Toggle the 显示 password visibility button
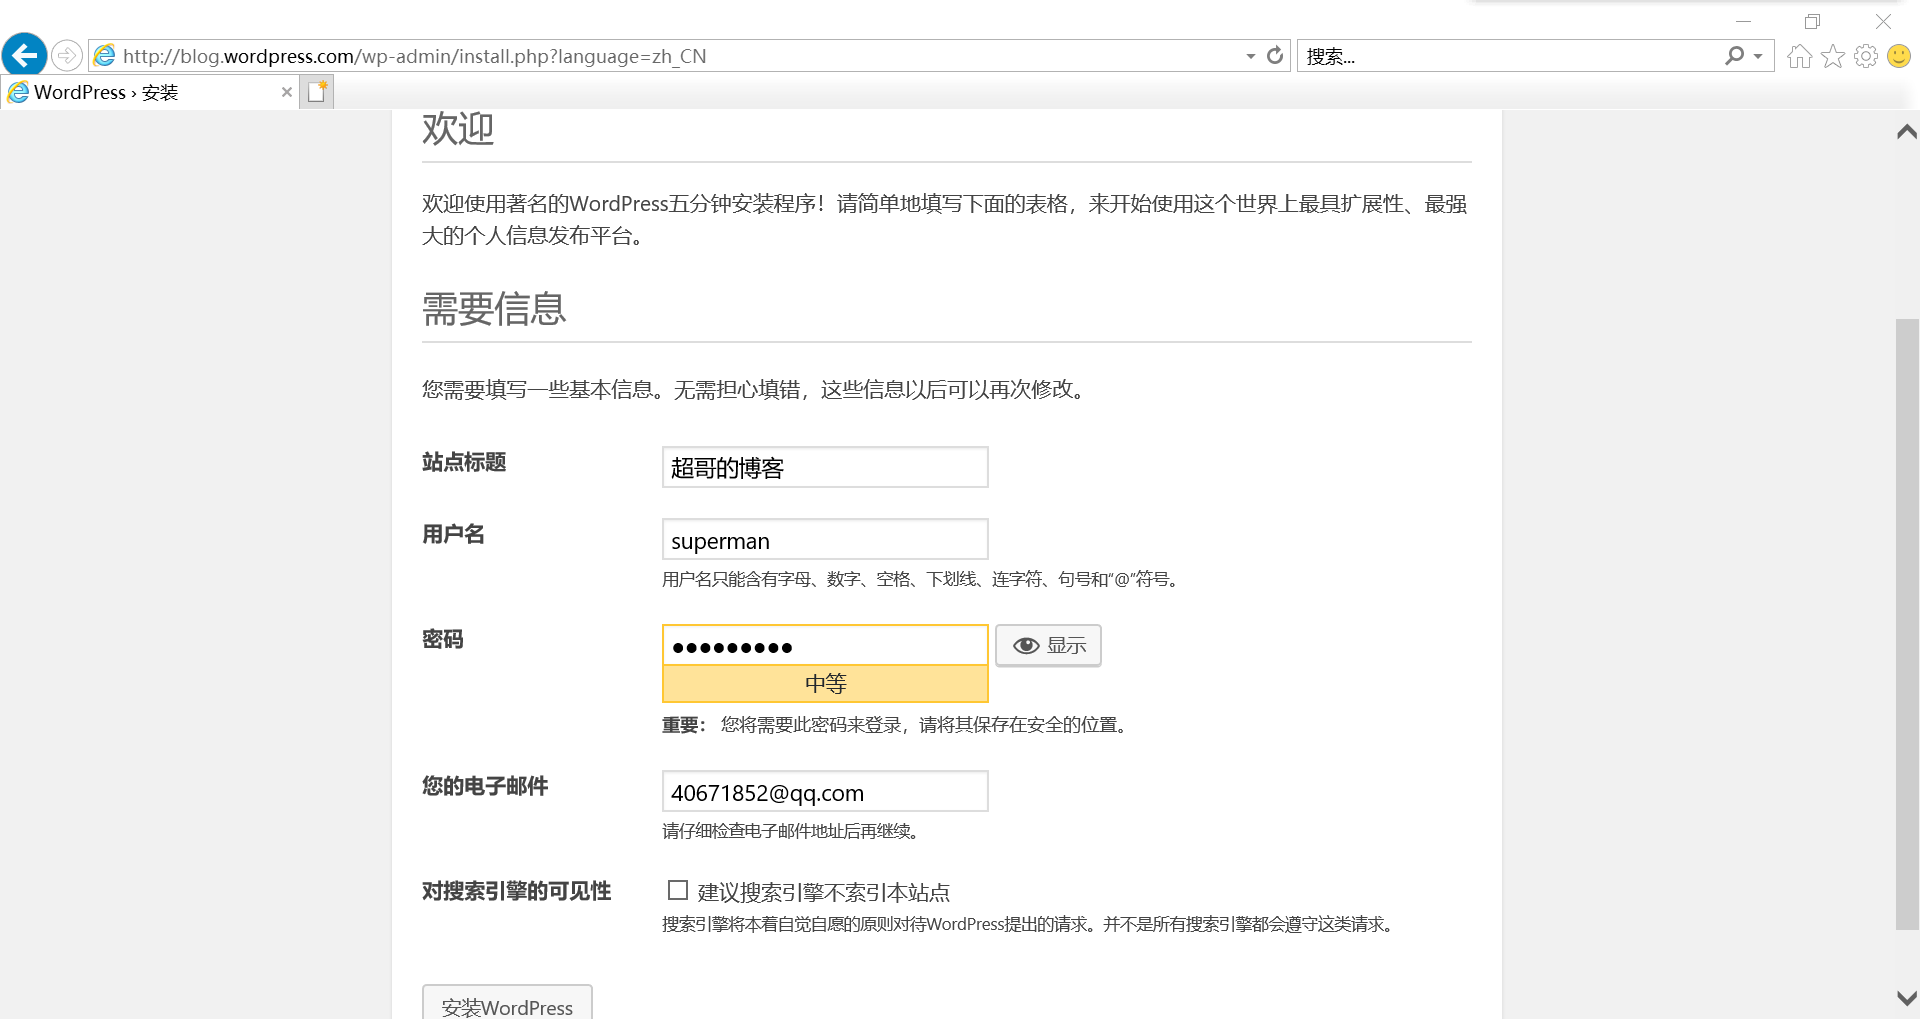Screen dimensions: 1920x1019 coord(1048,645)
